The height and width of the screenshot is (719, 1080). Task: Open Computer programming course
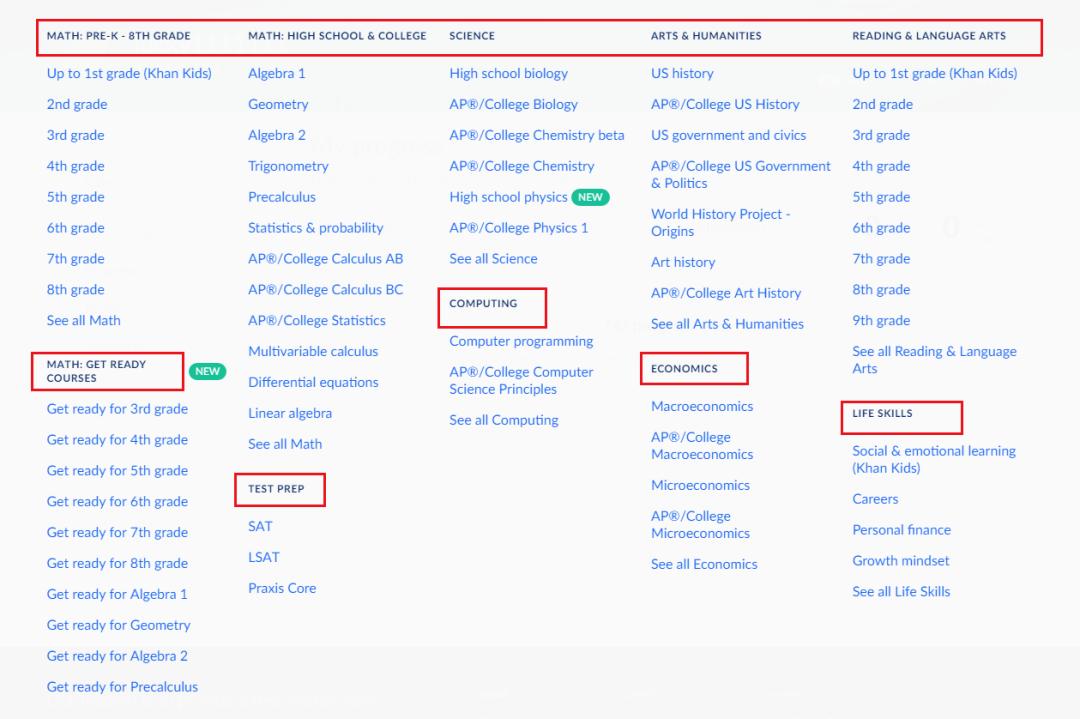pos(521,341)
